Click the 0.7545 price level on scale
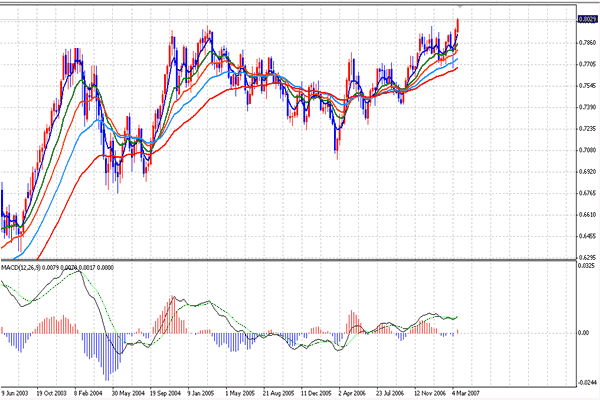This screenshot has height=400, width=600. coord(587,86)
